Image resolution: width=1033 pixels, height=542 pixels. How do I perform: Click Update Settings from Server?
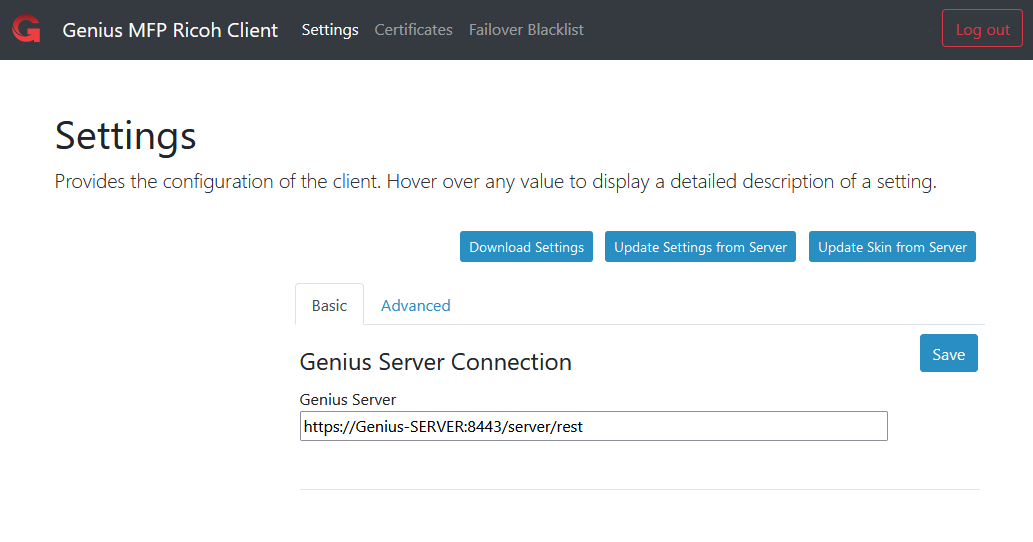pyautogui.click(x=700, y=247)
